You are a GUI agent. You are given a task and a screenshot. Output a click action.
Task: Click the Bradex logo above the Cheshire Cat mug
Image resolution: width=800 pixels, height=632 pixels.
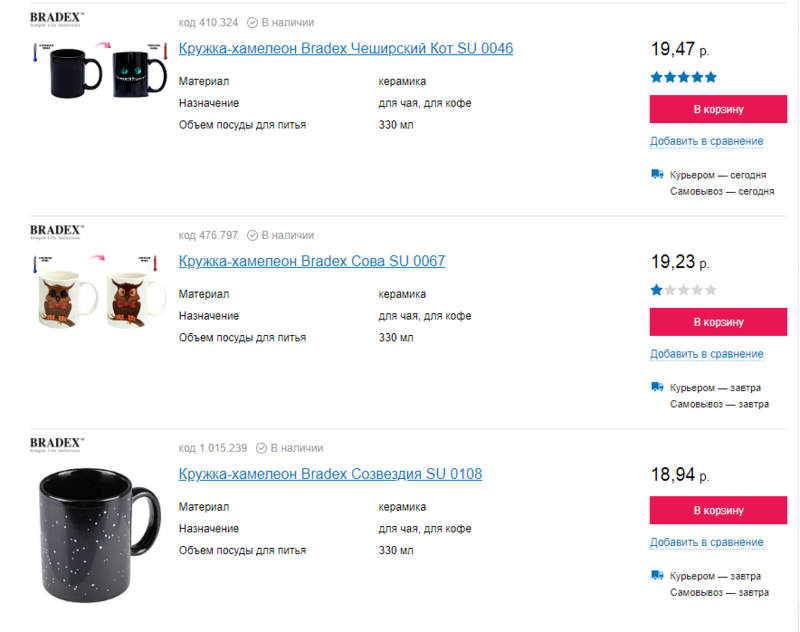[x=56, y=20]
